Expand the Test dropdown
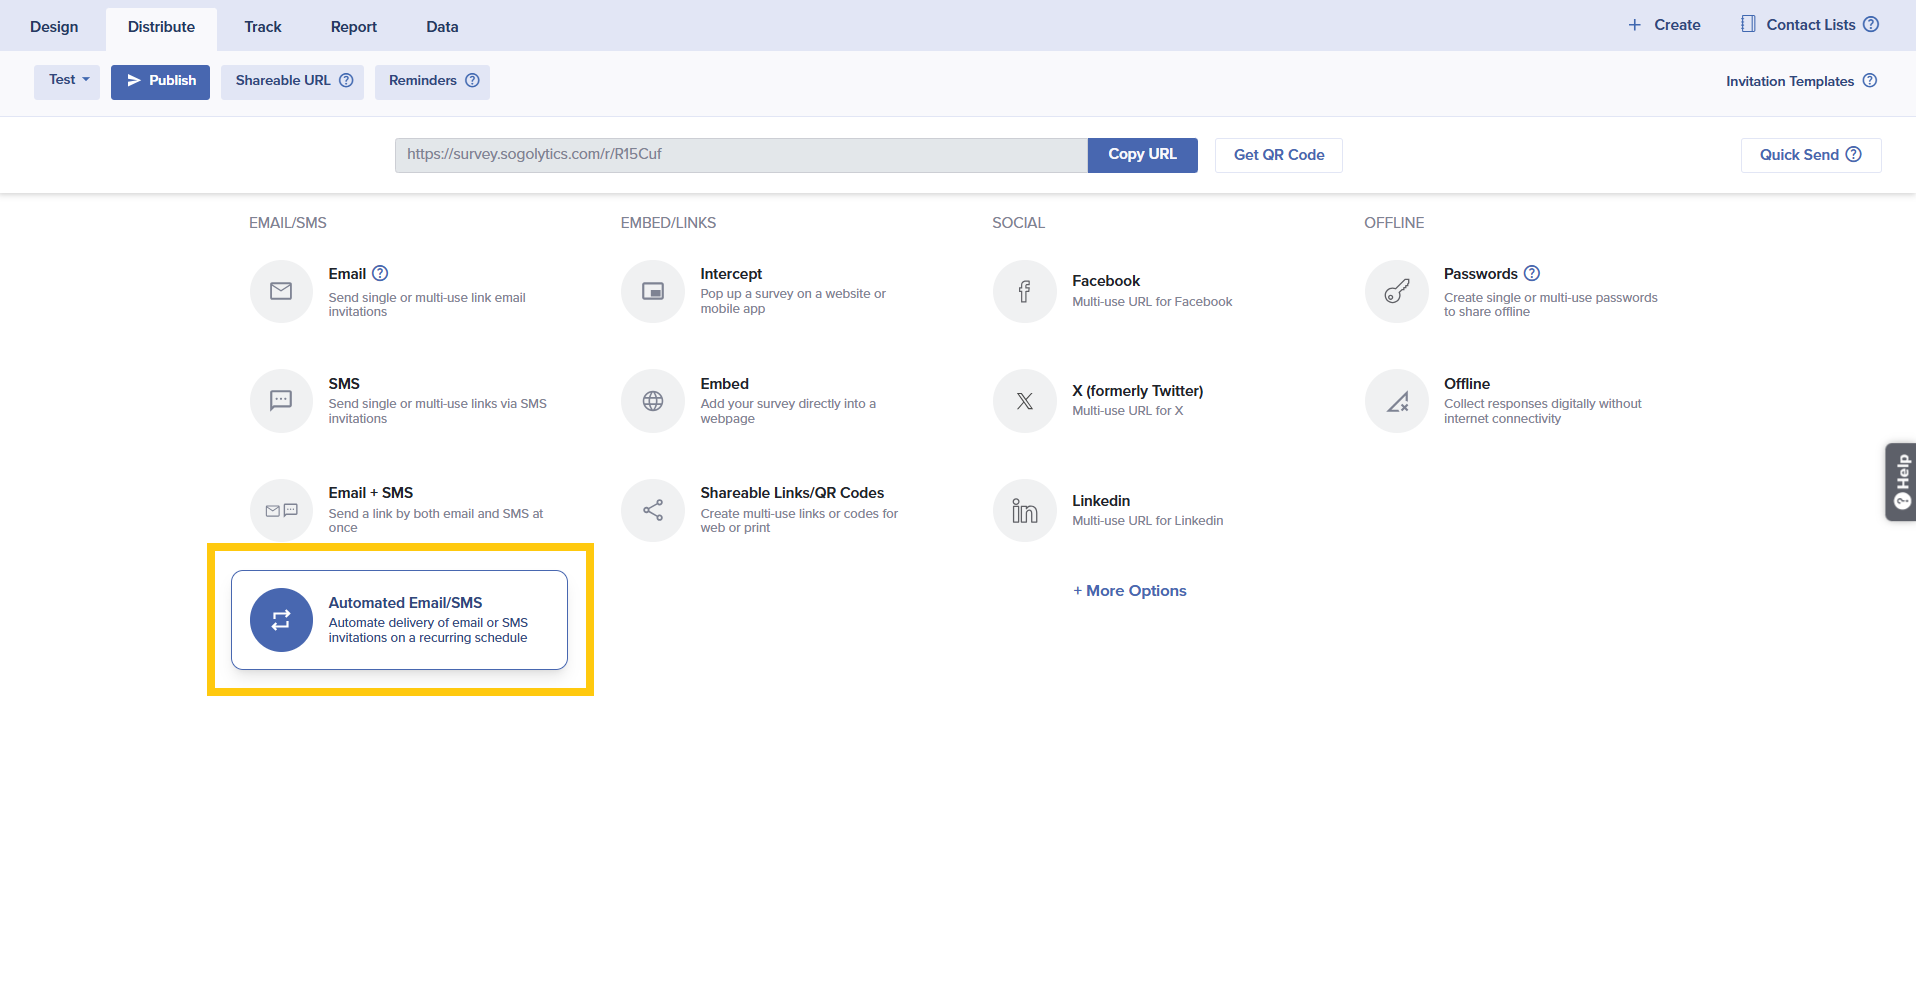Image resolution: width=1916 pixels, height=995 pixels. [x=67, y=81]
